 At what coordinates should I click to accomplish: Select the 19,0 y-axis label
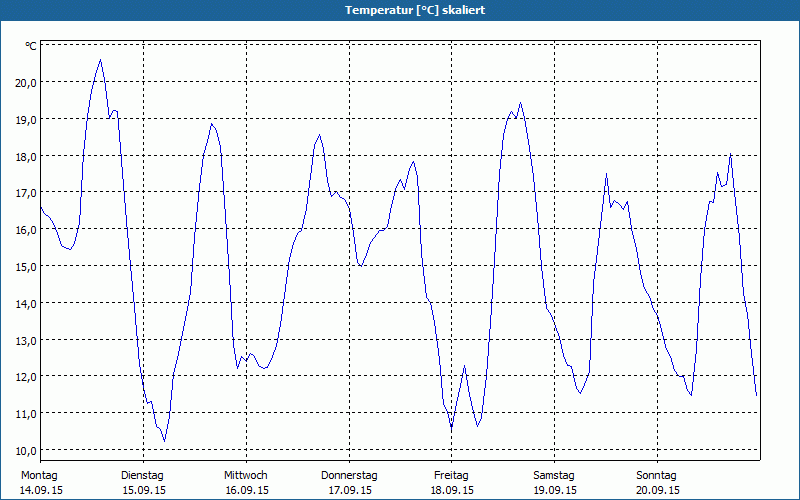(x=26, y=119)
